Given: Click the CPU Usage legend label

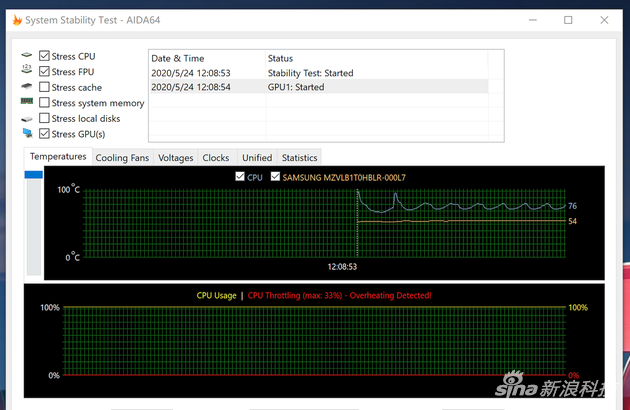Looking at the screenshot, I should [217, 295].
